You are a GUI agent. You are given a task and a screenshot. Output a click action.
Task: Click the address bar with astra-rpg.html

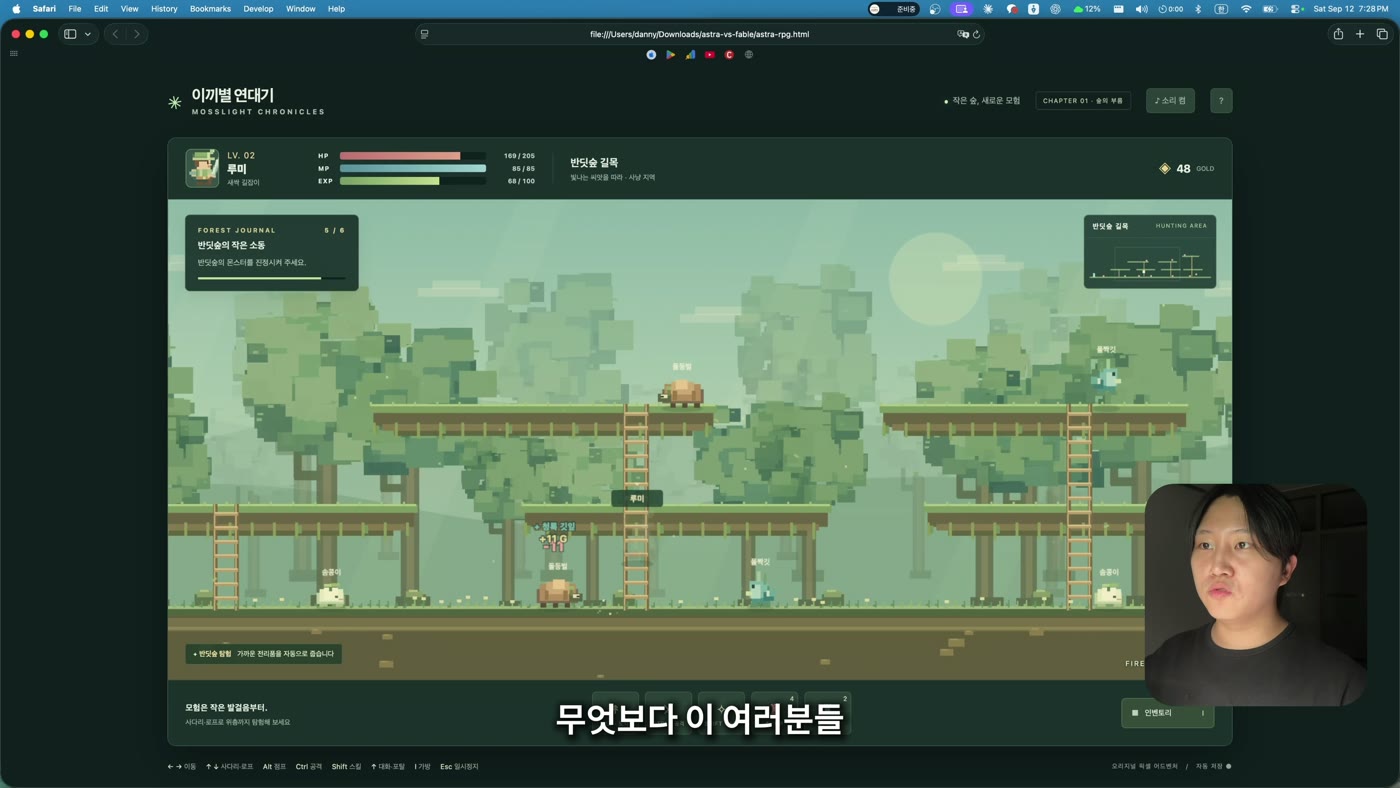pos(699,34)
